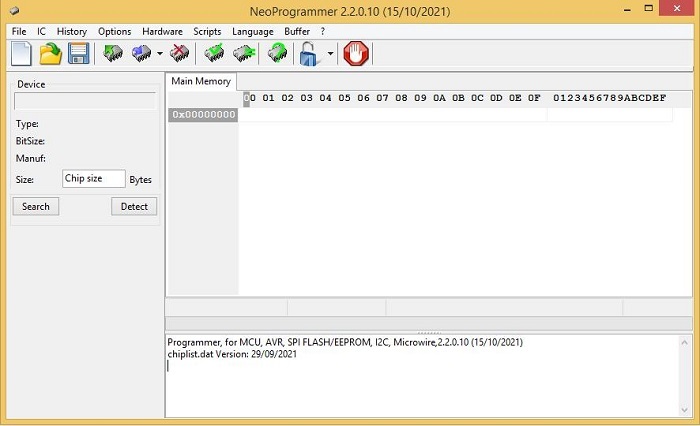Click the Auto chip icon with green arrow
Image resolution: width=700 pixels, height=426 pixels.
[x=277, y=54]
